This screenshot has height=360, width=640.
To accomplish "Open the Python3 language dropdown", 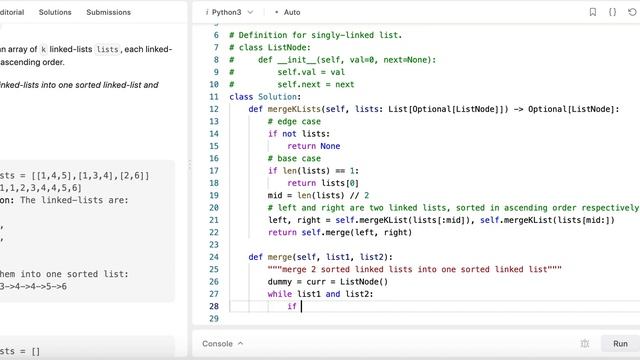I will (x=229, y=12).
